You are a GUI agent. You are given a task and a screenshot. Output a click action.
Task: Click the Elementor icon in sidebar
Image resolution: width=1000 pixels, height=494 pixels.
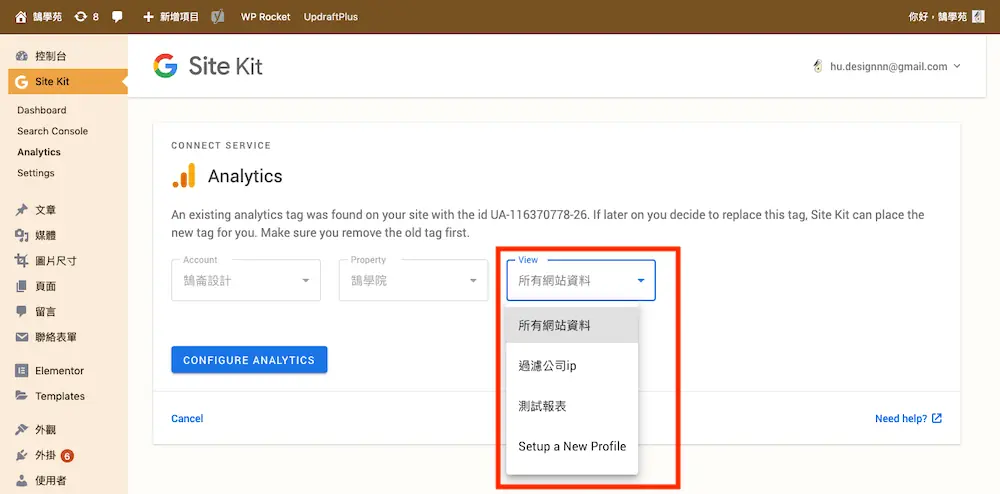[22, 370]
